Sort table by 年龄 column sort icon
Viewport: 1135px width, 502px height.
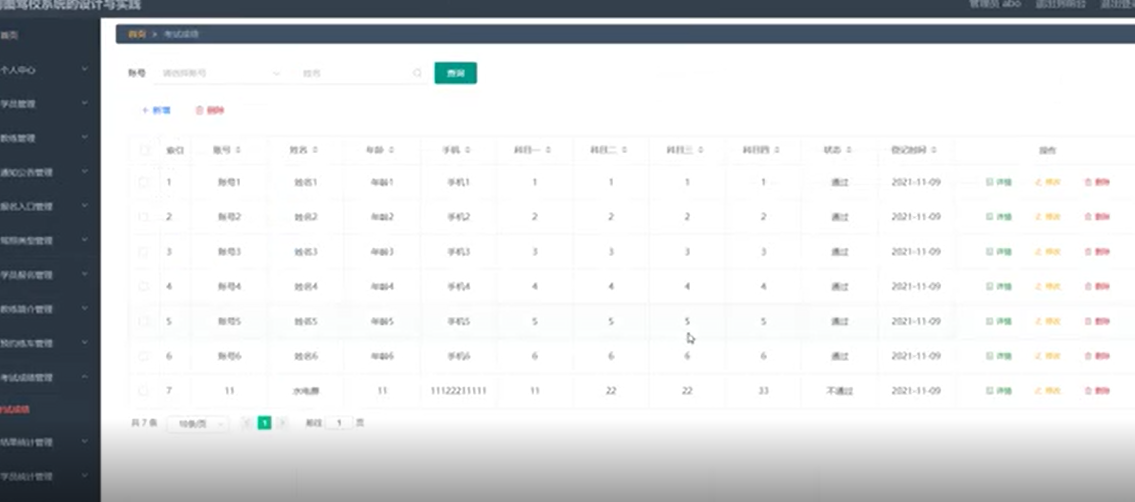391,150
